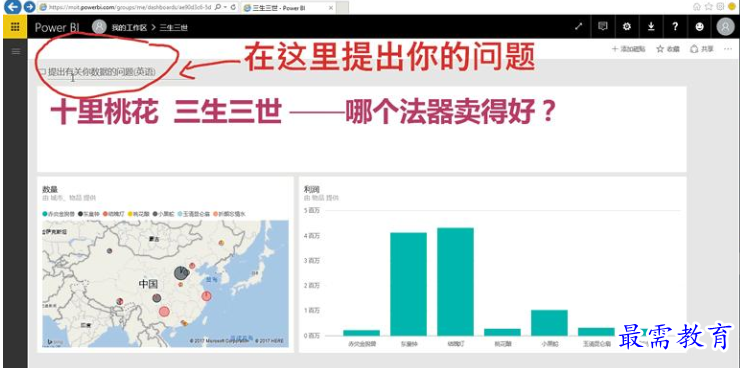Click the 三生三世 dashboard breadcrumb
Screen dimensions: 740x368
174,27
